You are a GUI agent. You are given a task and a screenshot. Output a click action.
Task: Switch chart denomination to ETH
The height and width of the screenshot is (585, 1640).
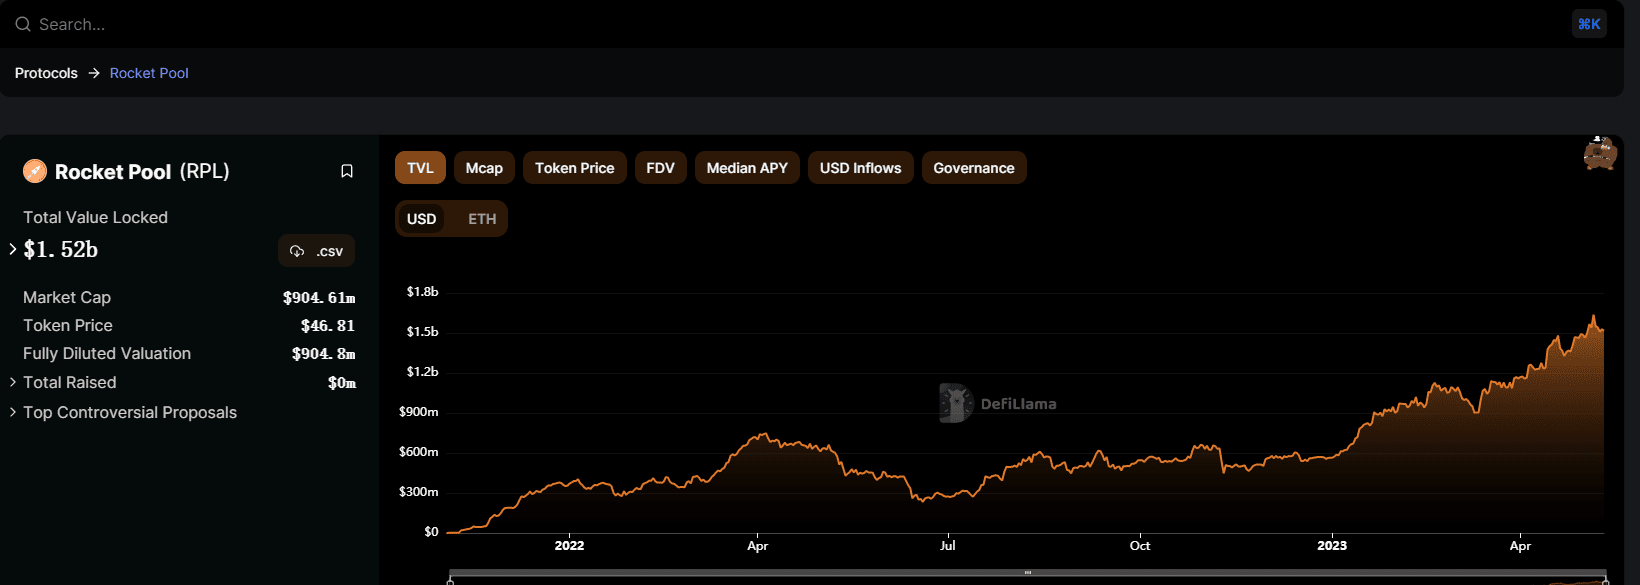click(482, 219)
